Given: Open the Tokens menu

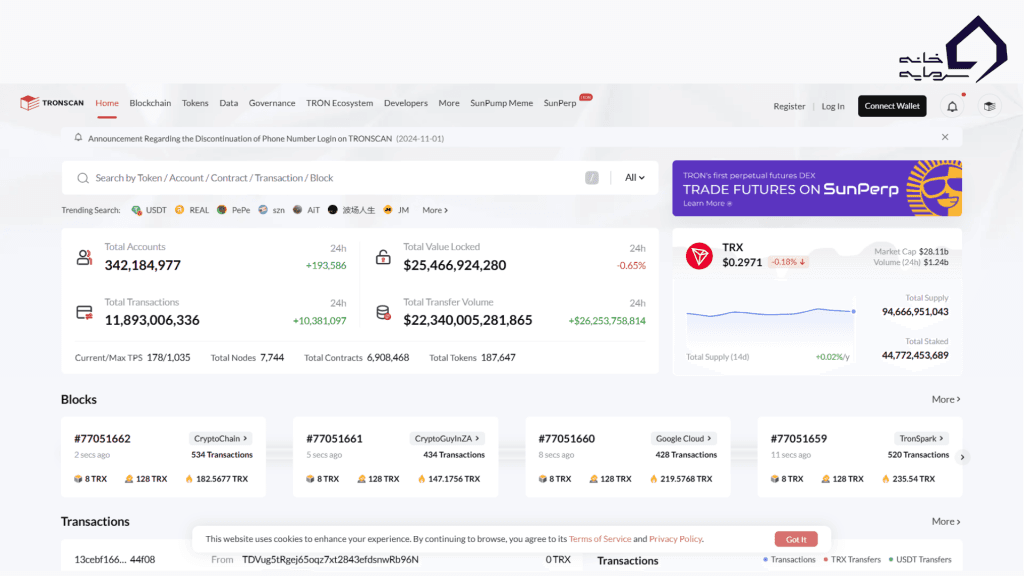Looking at the screenshot, I should pos(195,103).
